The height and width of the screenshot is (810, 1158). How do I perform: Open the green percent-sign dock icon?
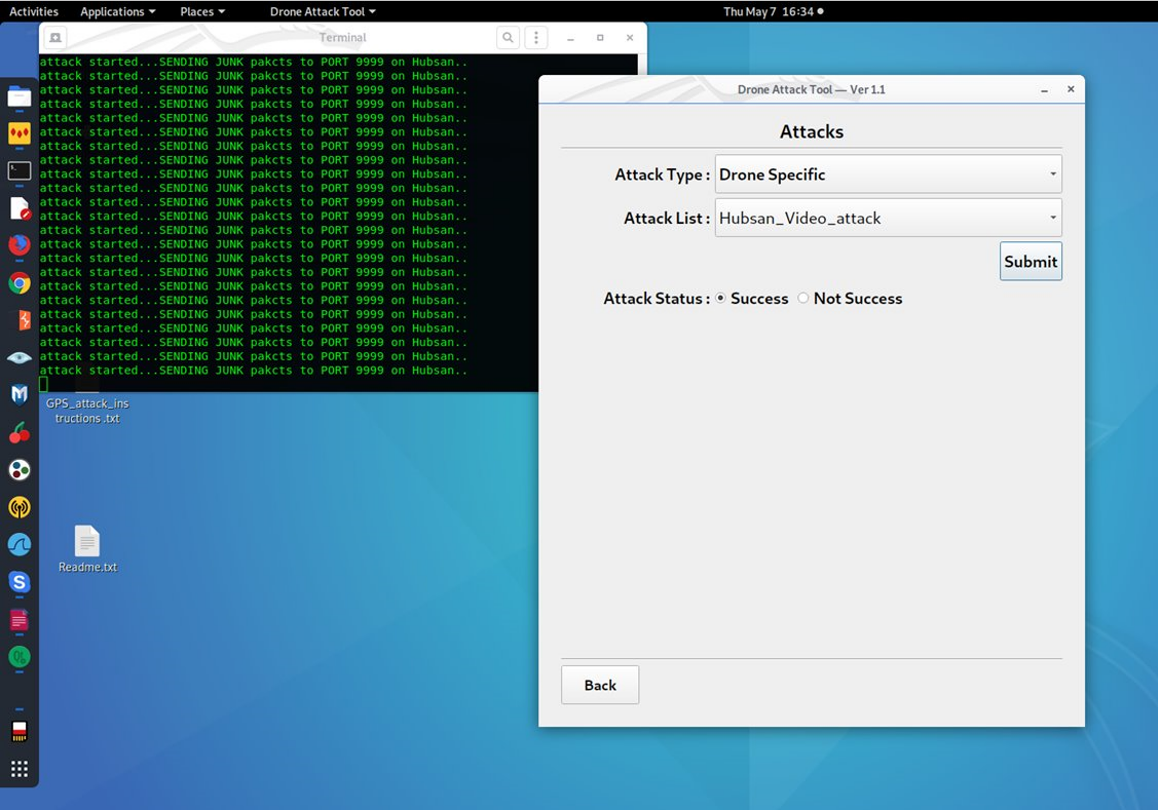tap(19, 656)
